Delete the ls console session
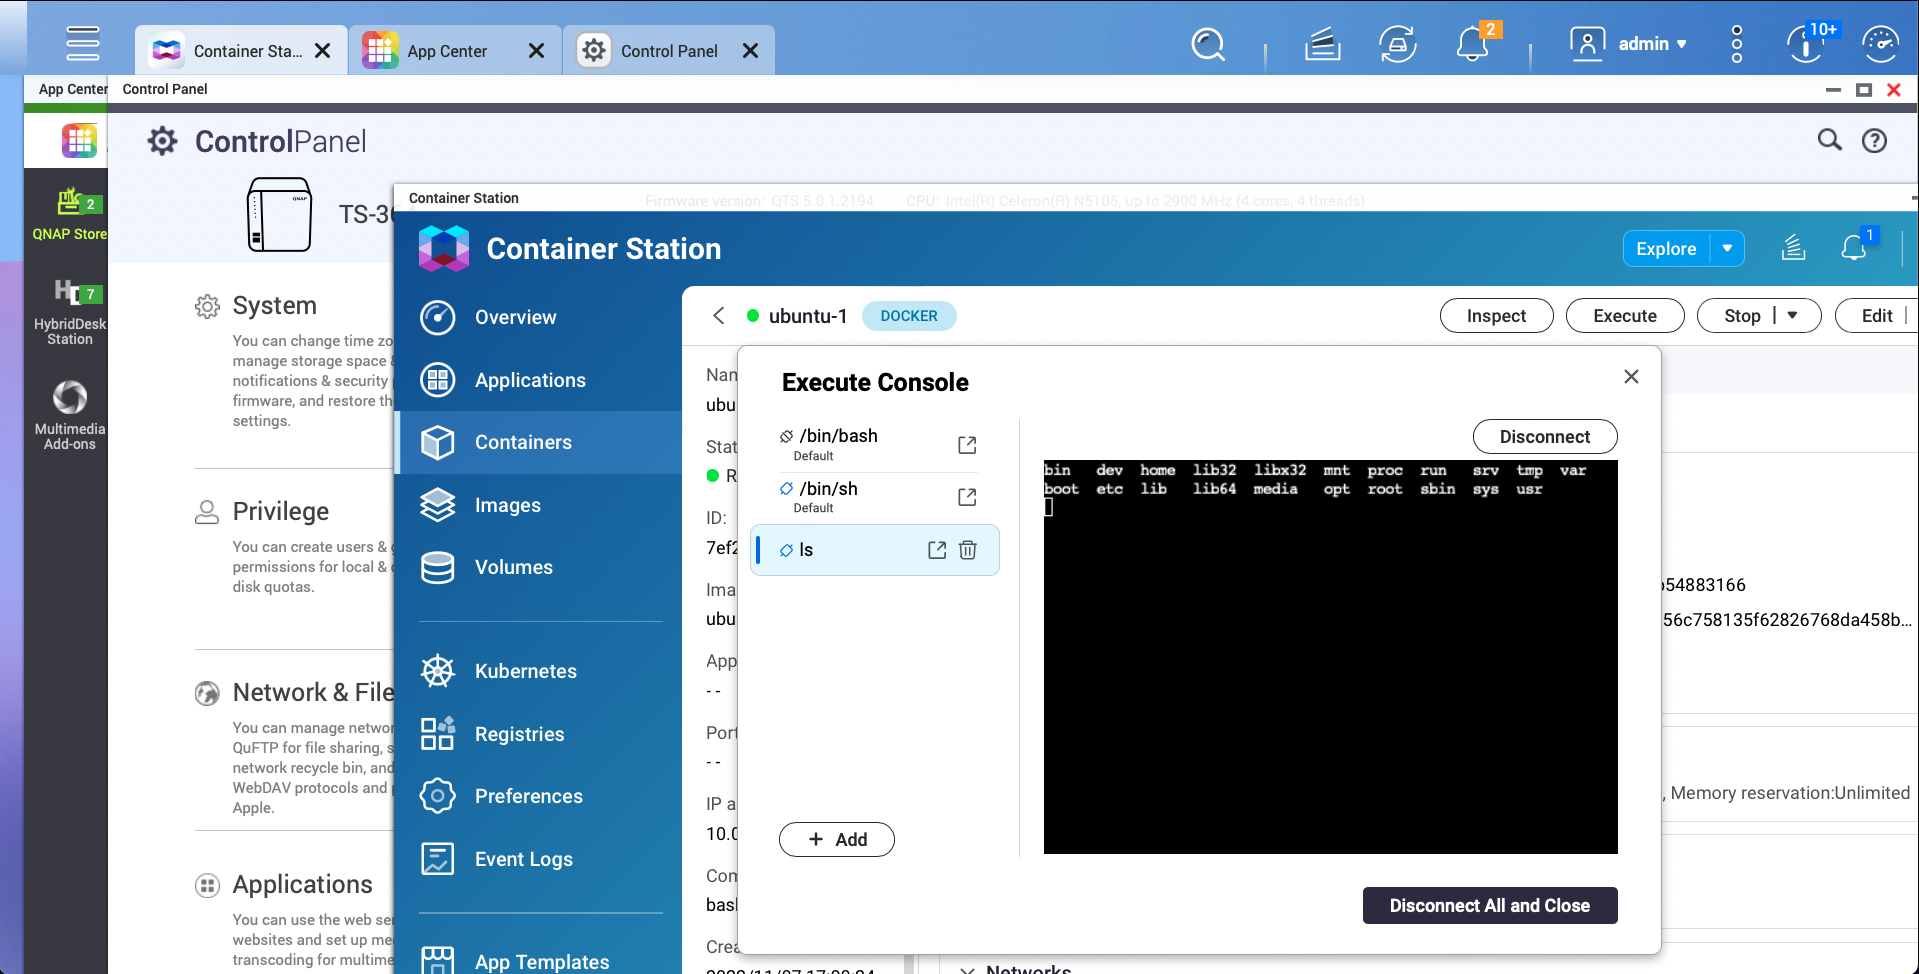This screenshot has width=1919, height=974. point(968,550)
